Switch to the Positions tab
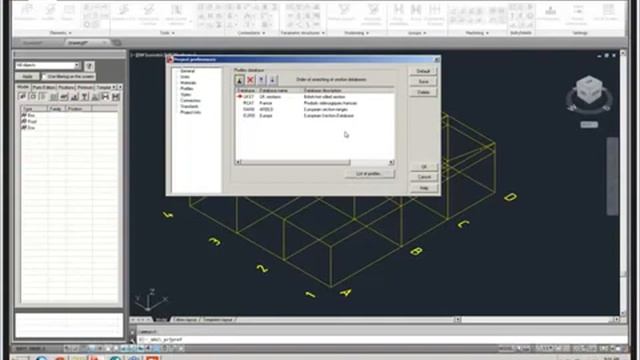Screen dimensions: 640x360 coord(66,87)
